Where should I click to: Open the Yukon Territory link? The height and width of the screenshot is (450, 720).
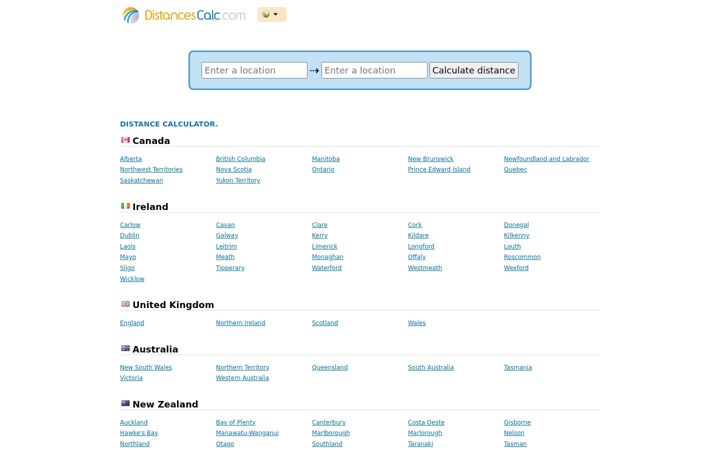[238, 180]
